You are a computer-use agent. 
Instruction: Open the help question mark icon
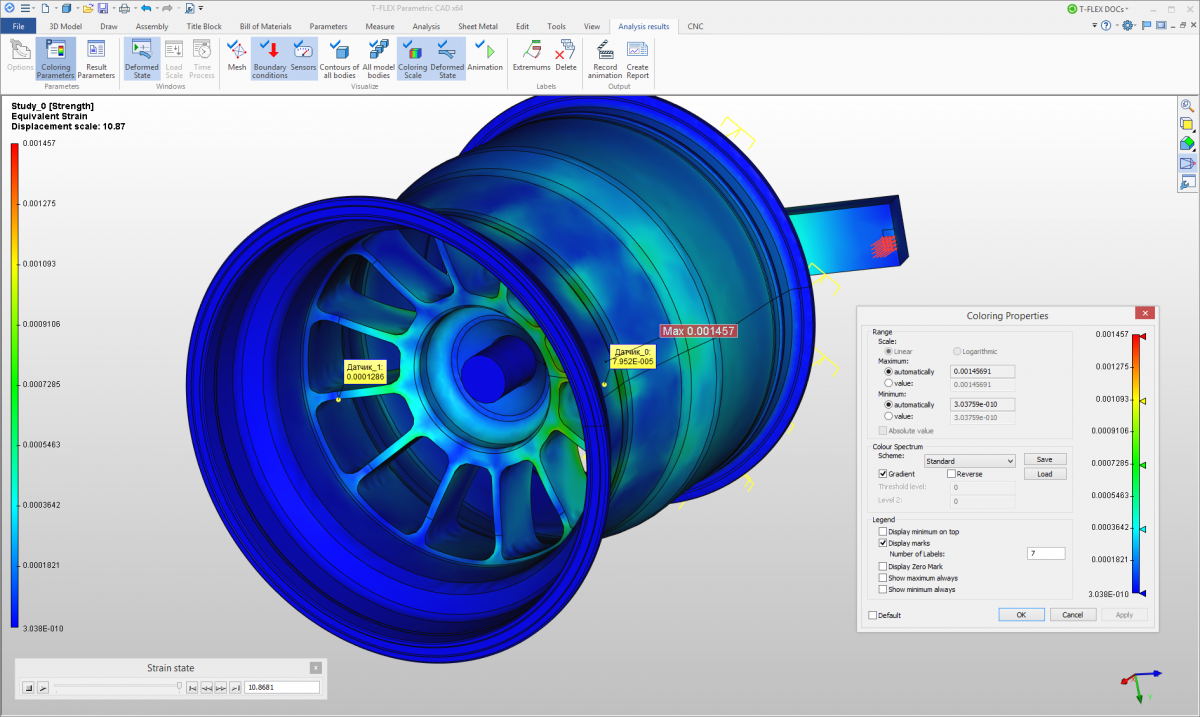coord(1106,26)
